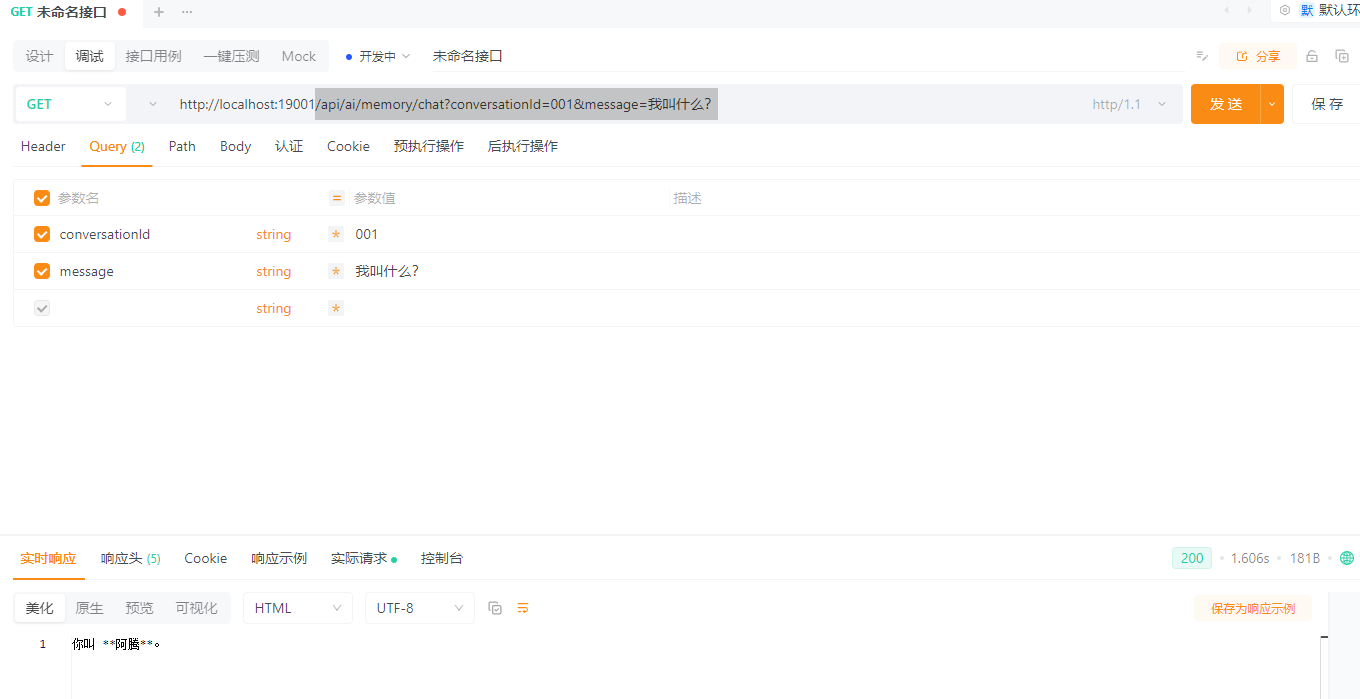Click the duplicate request icon

point(1342,56)
